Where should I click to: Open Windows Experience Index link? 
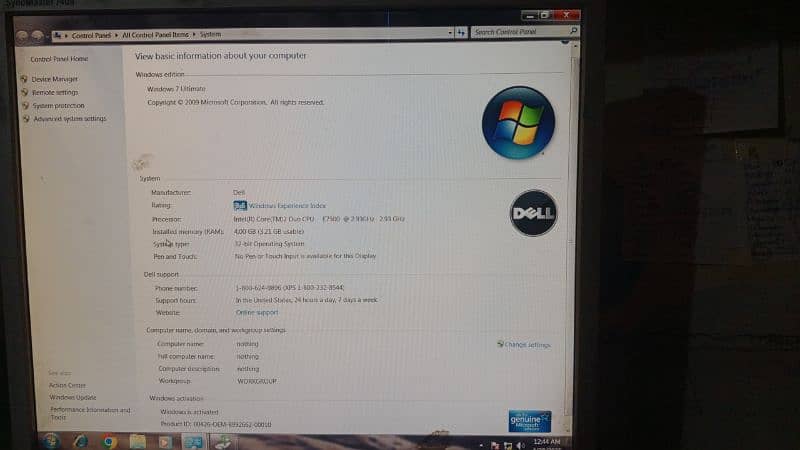coord(287,206)
